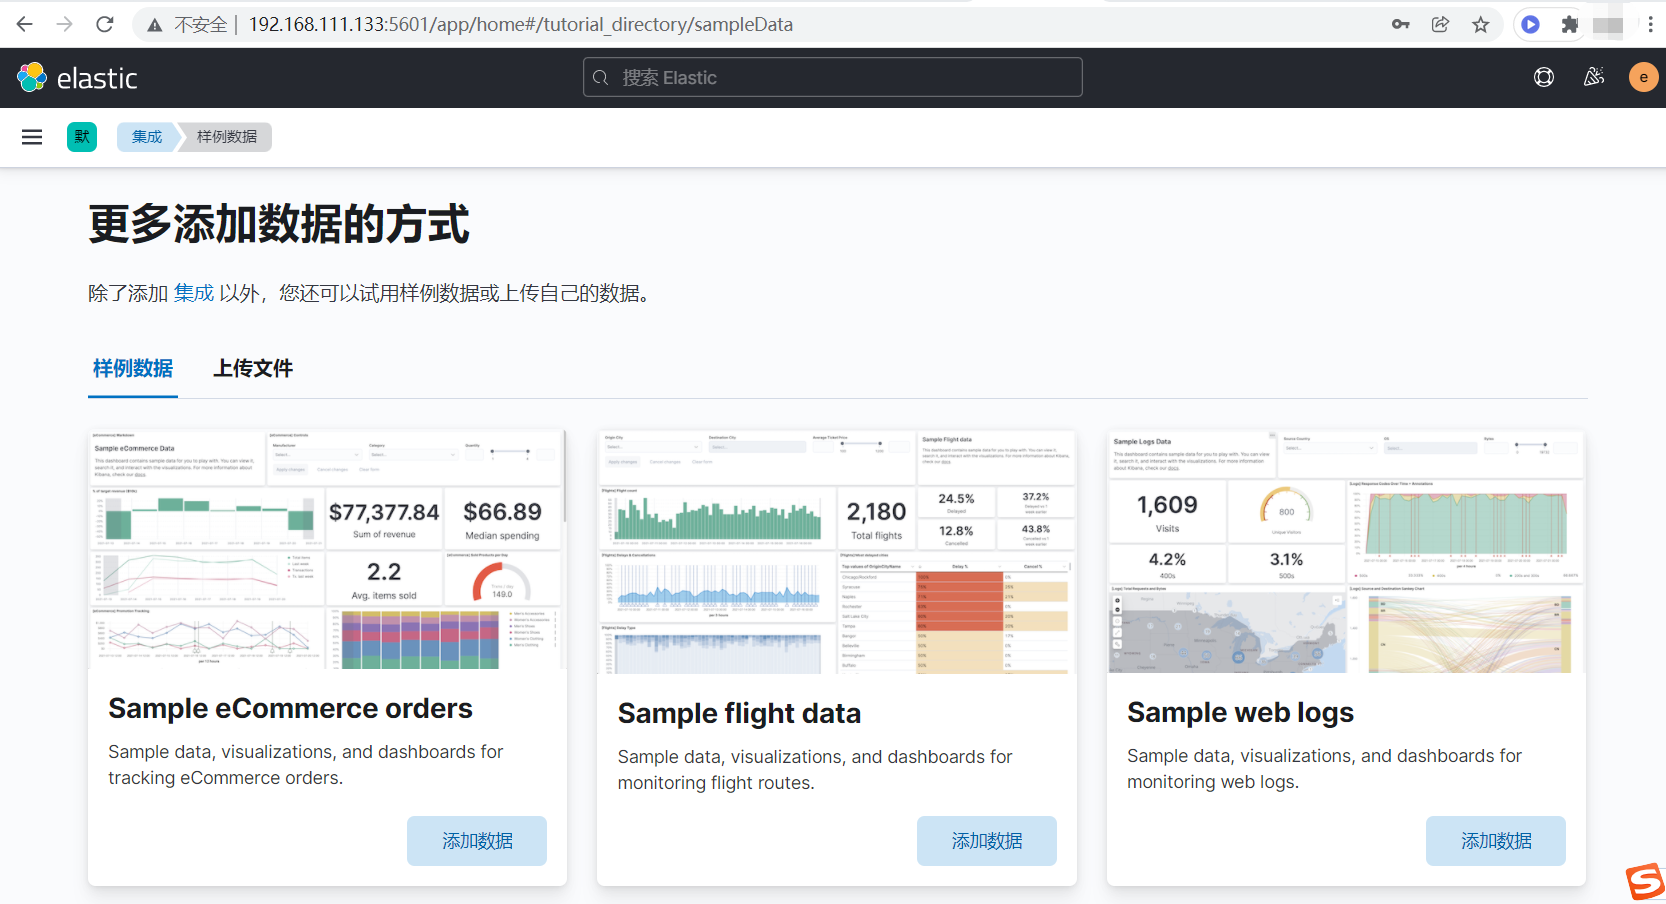Open the Chrome three-dot menu

(x=1650, y=24)
